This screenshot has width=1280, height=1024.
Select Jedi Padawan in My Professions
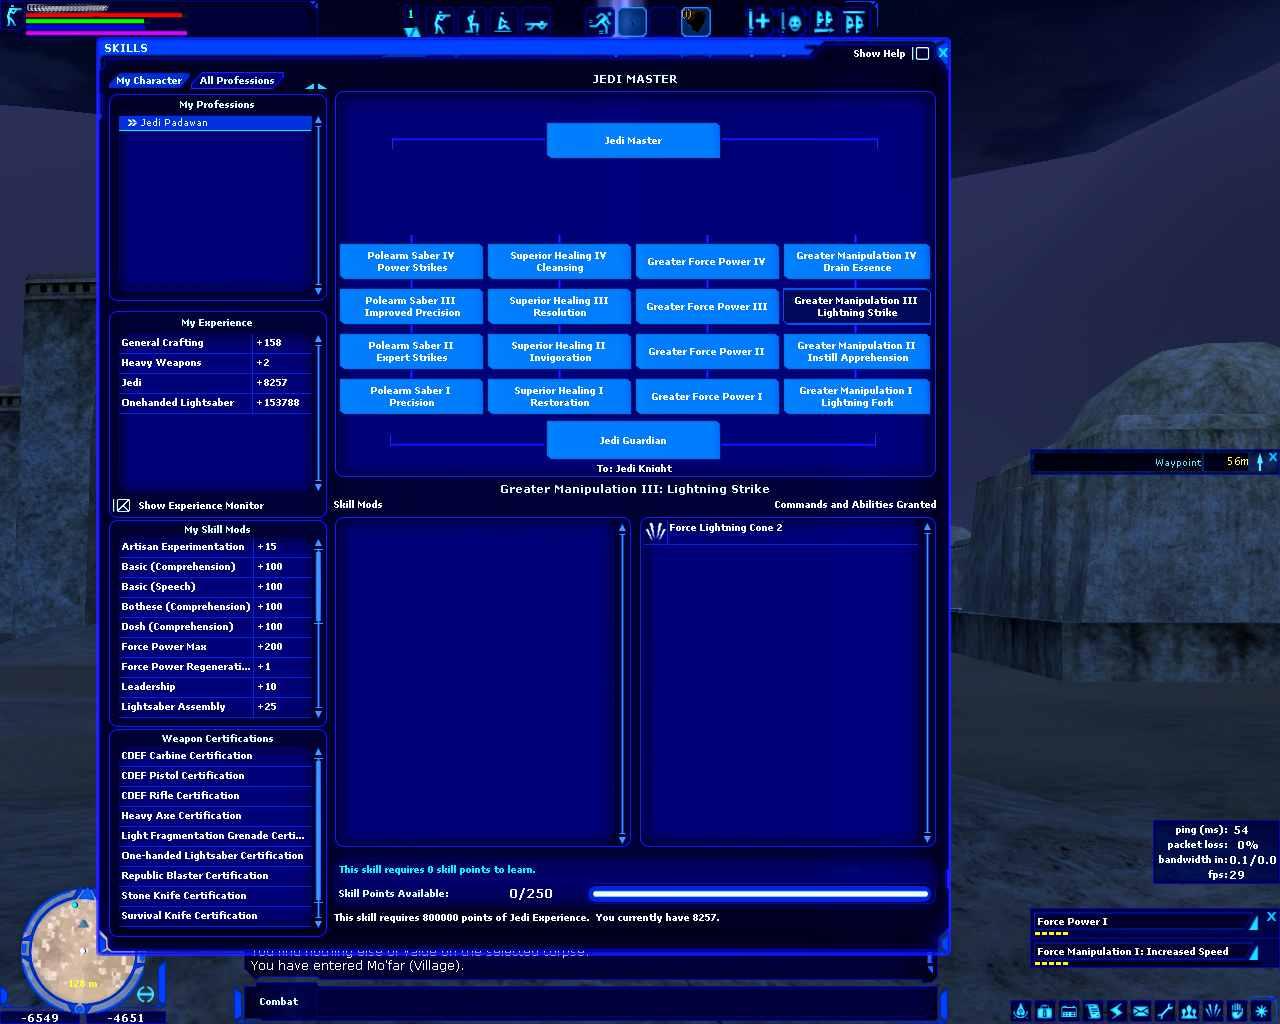tap(215, 123)
